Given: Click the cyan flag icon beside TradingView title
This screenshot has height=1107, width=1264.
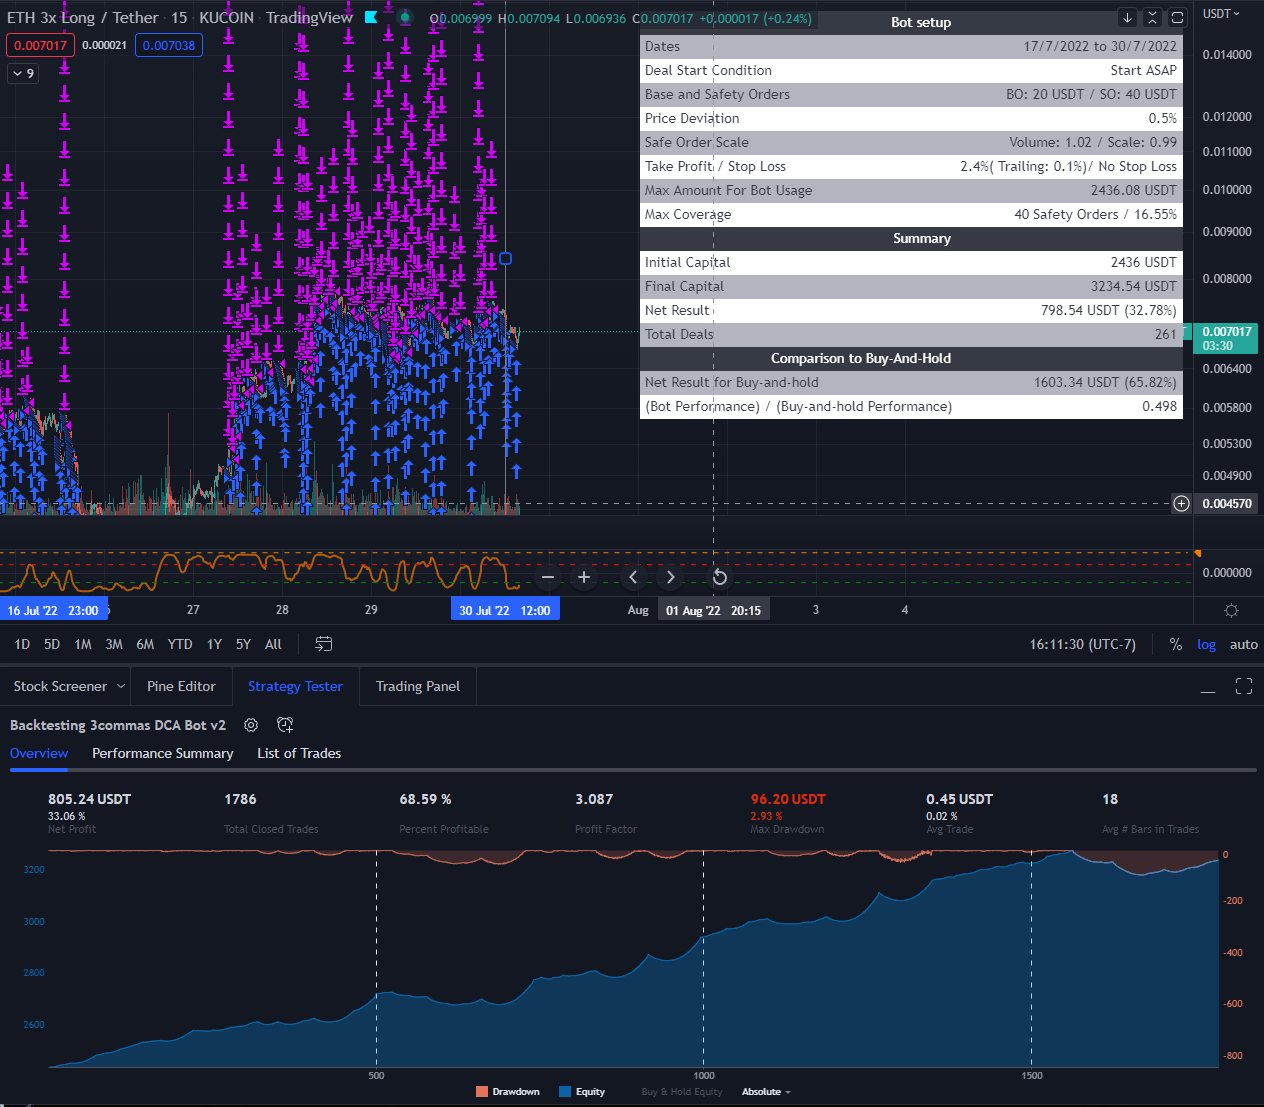Looking at the screenshot, I should pos(371,17).
